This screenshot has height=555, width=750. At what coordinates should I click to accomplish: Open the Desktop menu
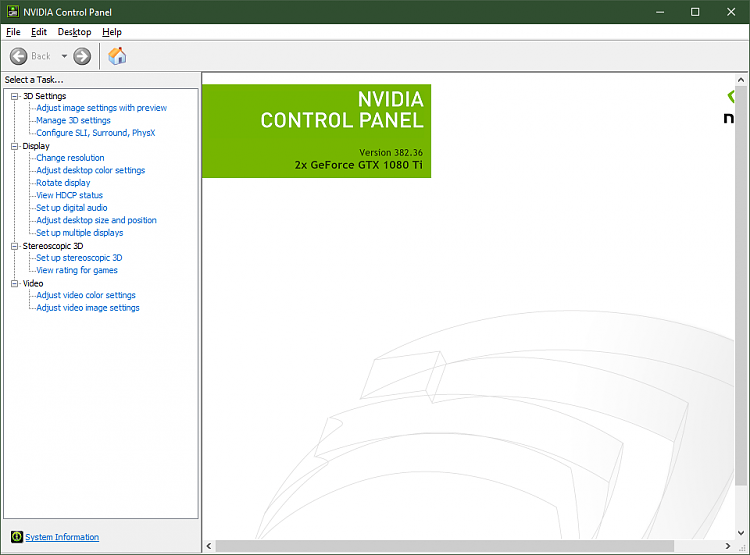tap(74, 32)
